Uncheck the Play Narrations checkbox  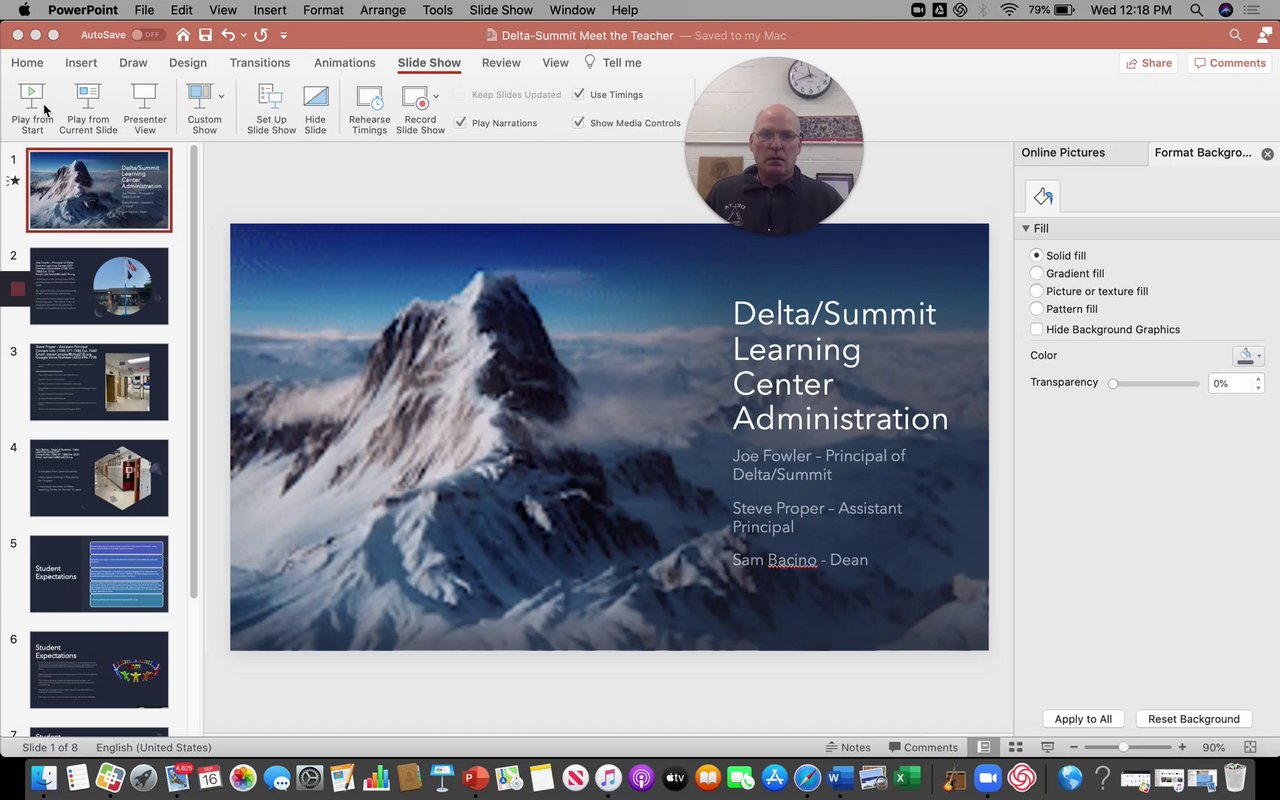pyautogui.click(x=461, y=122)
